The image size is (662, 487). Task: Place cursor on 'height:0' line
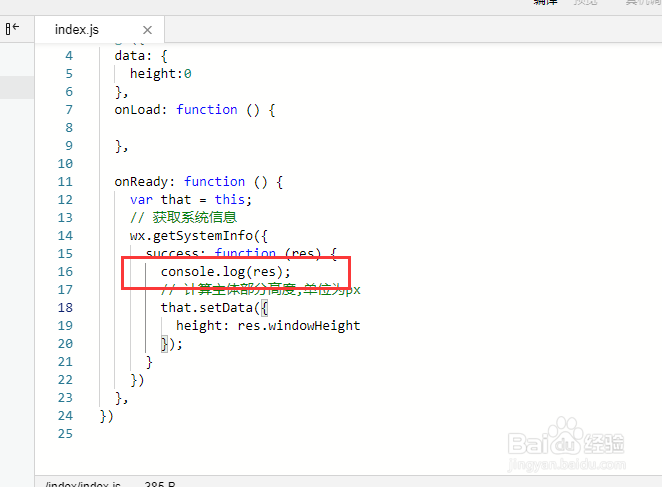(x=160, y=73)
